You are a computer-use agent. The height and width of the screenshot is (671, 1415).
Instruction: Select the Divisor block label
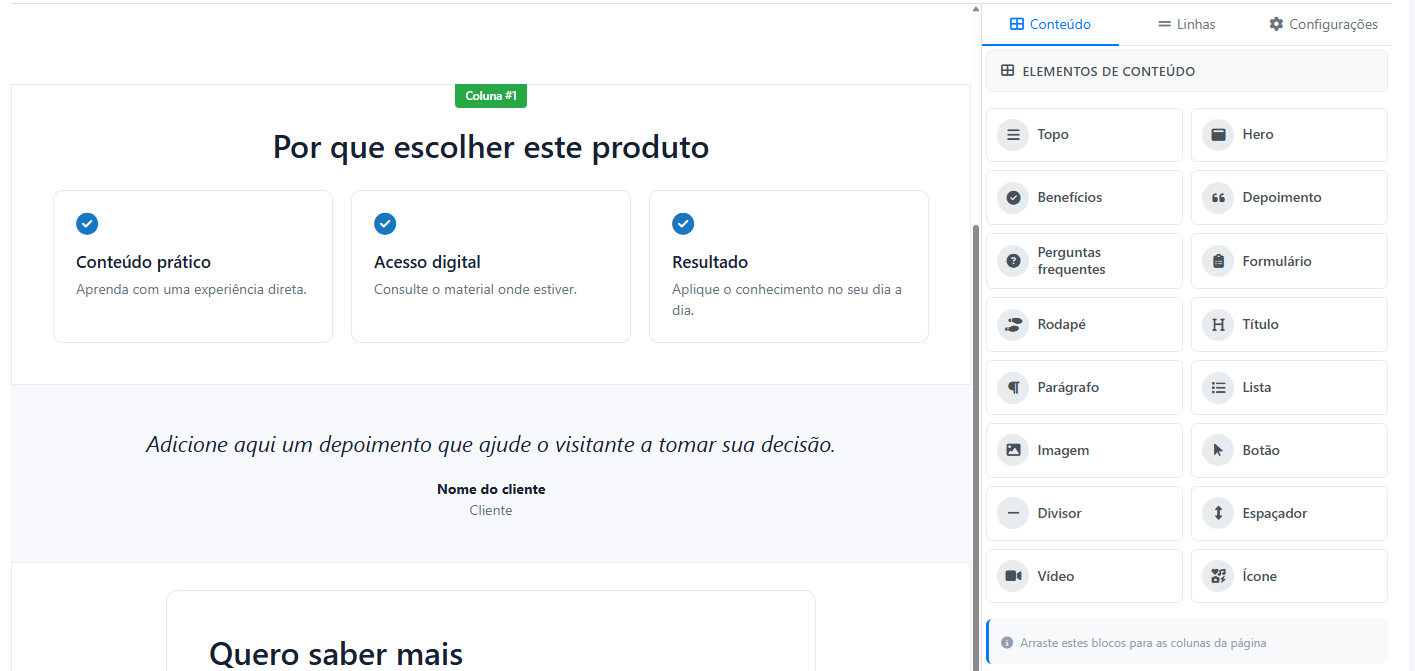pos(1060,513)
